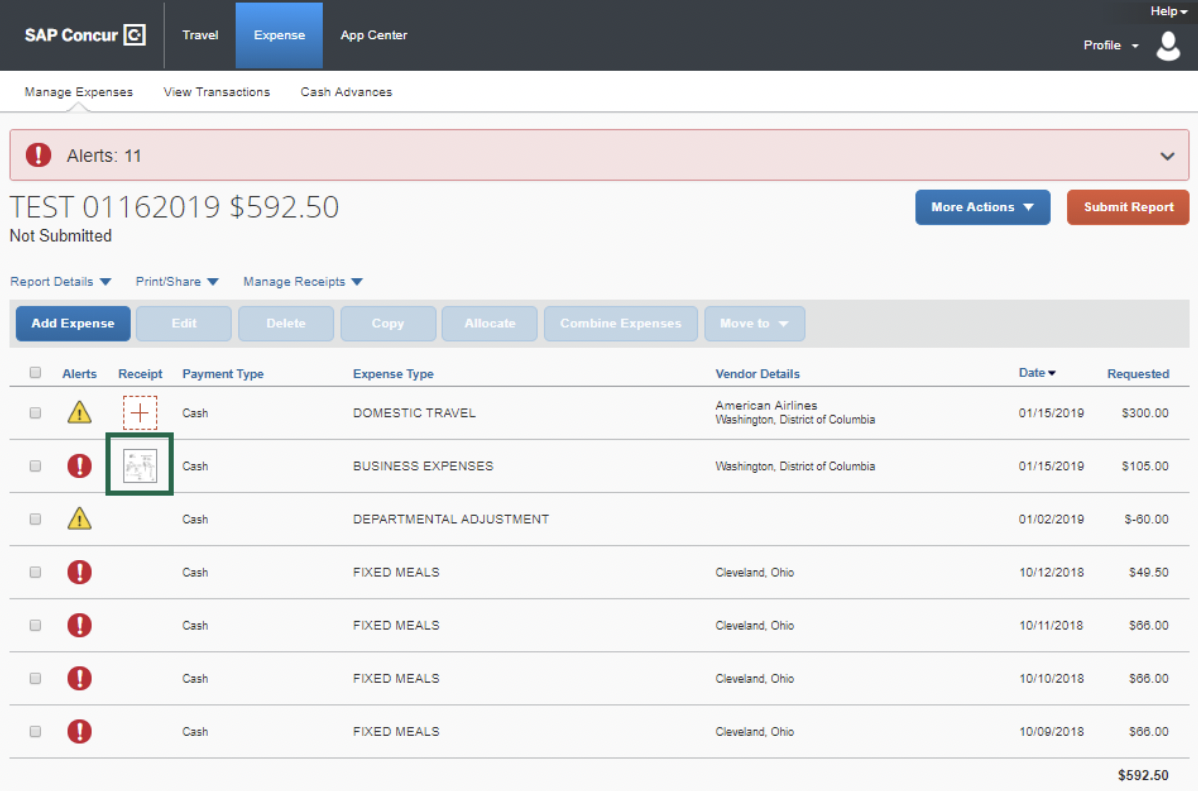Open the user profile avatar icon
The width and height of the screenshot is (1198, 791).
1168,46
